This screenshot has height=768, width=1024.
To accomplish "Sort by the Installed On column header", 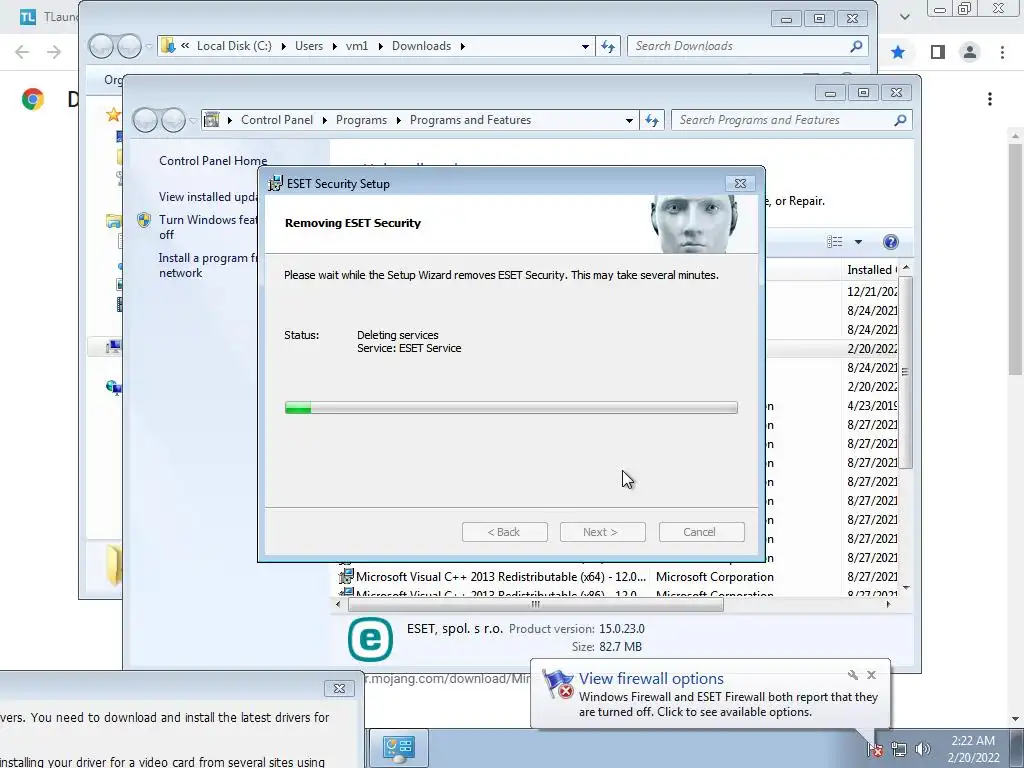I will coord(872,270).
